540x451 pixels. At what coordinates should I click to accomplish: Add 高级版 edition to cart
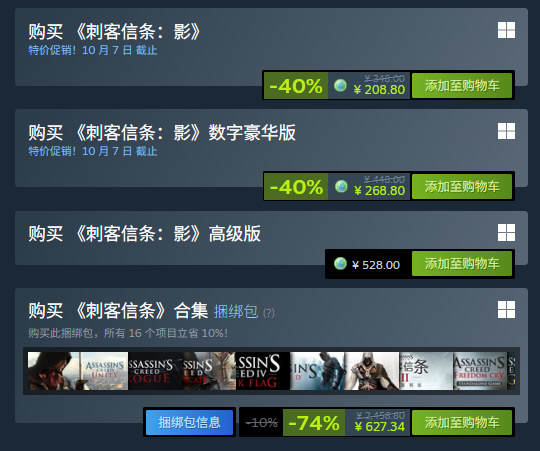click(x=461, y=264)
